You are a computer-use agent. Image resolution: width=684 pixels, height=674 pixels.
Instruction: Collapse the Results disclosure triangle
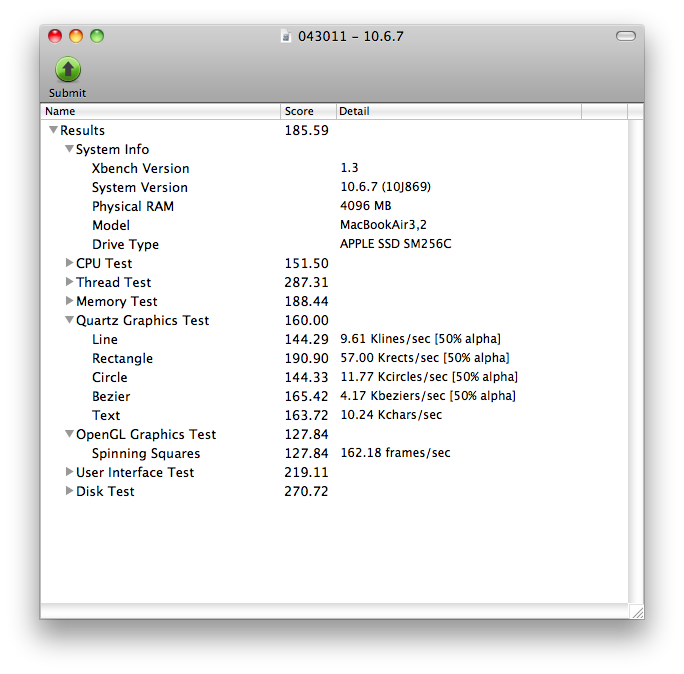pos(54,130)
